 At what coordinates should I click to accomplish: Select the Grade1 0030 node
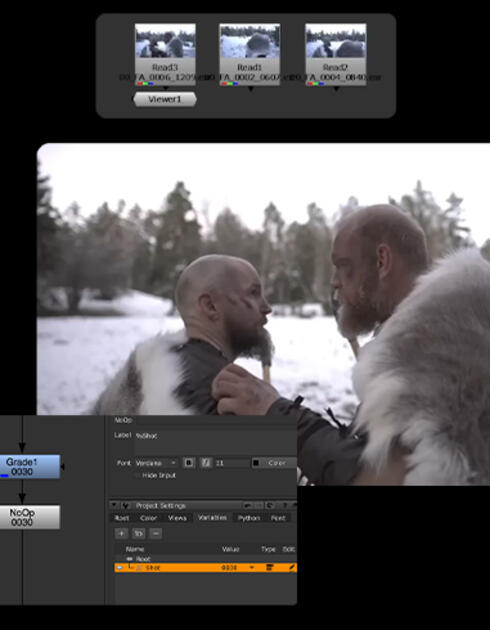pyautogui.click(x=30, y=467)
